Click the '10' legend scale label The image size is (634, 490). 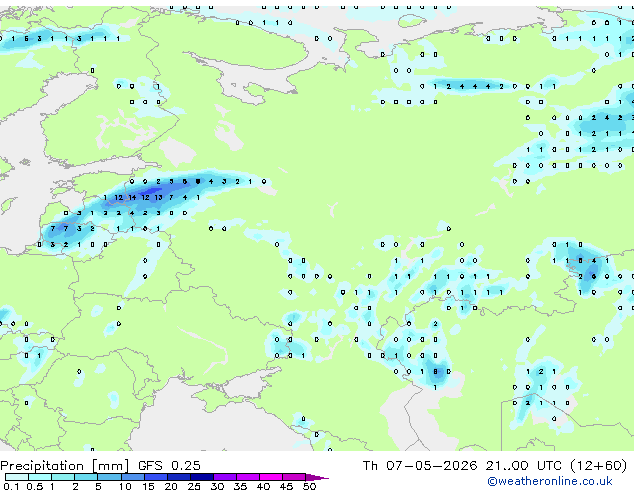pos(125,486)
